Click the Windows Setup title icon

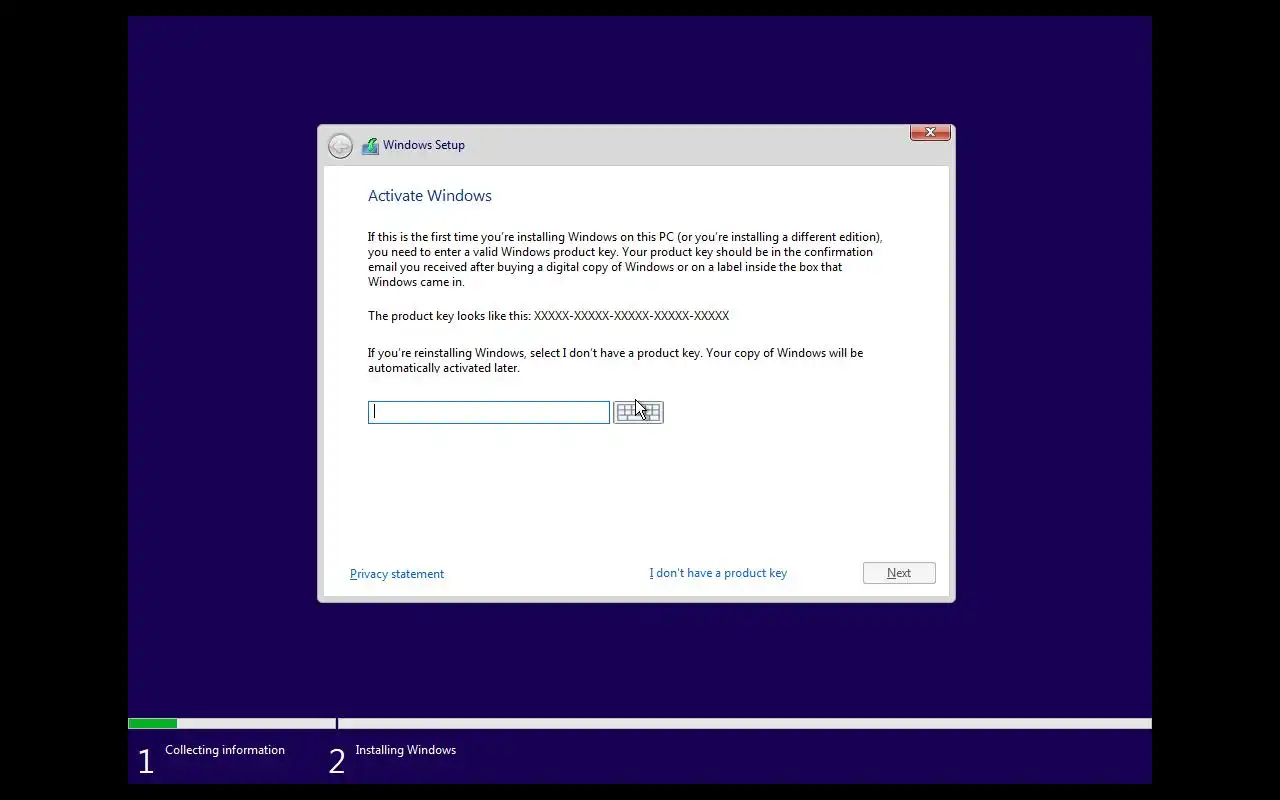tap(370, 146)
